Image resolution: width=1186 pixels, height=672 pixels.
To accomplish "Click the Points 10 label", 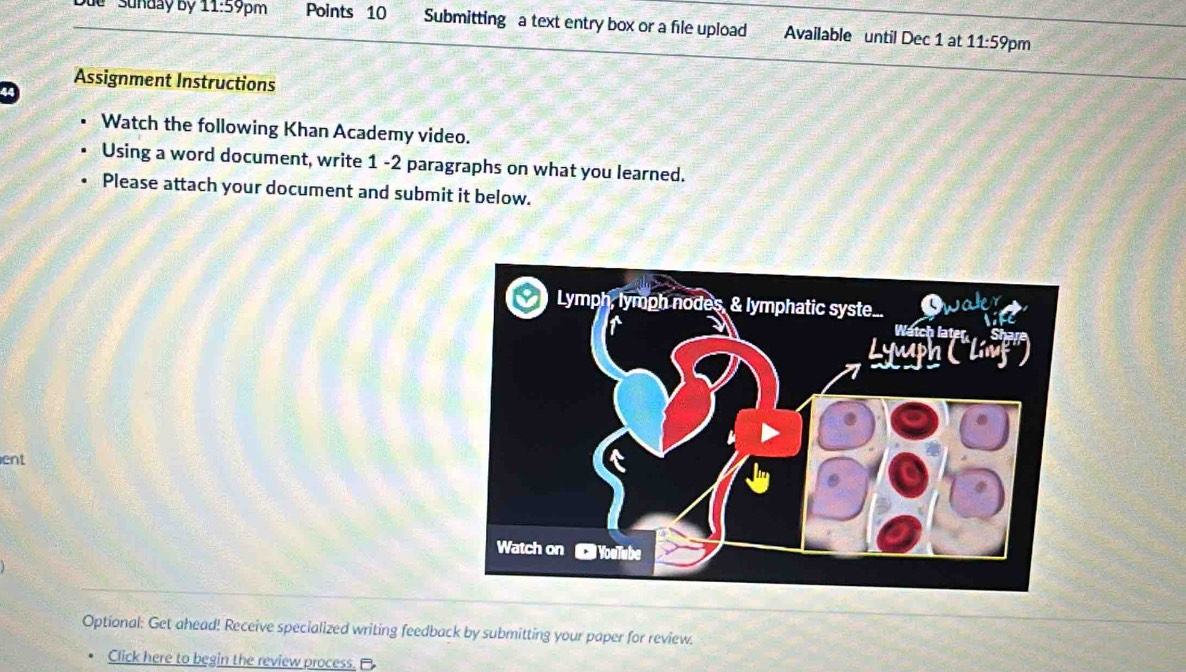I will [346, 12].
